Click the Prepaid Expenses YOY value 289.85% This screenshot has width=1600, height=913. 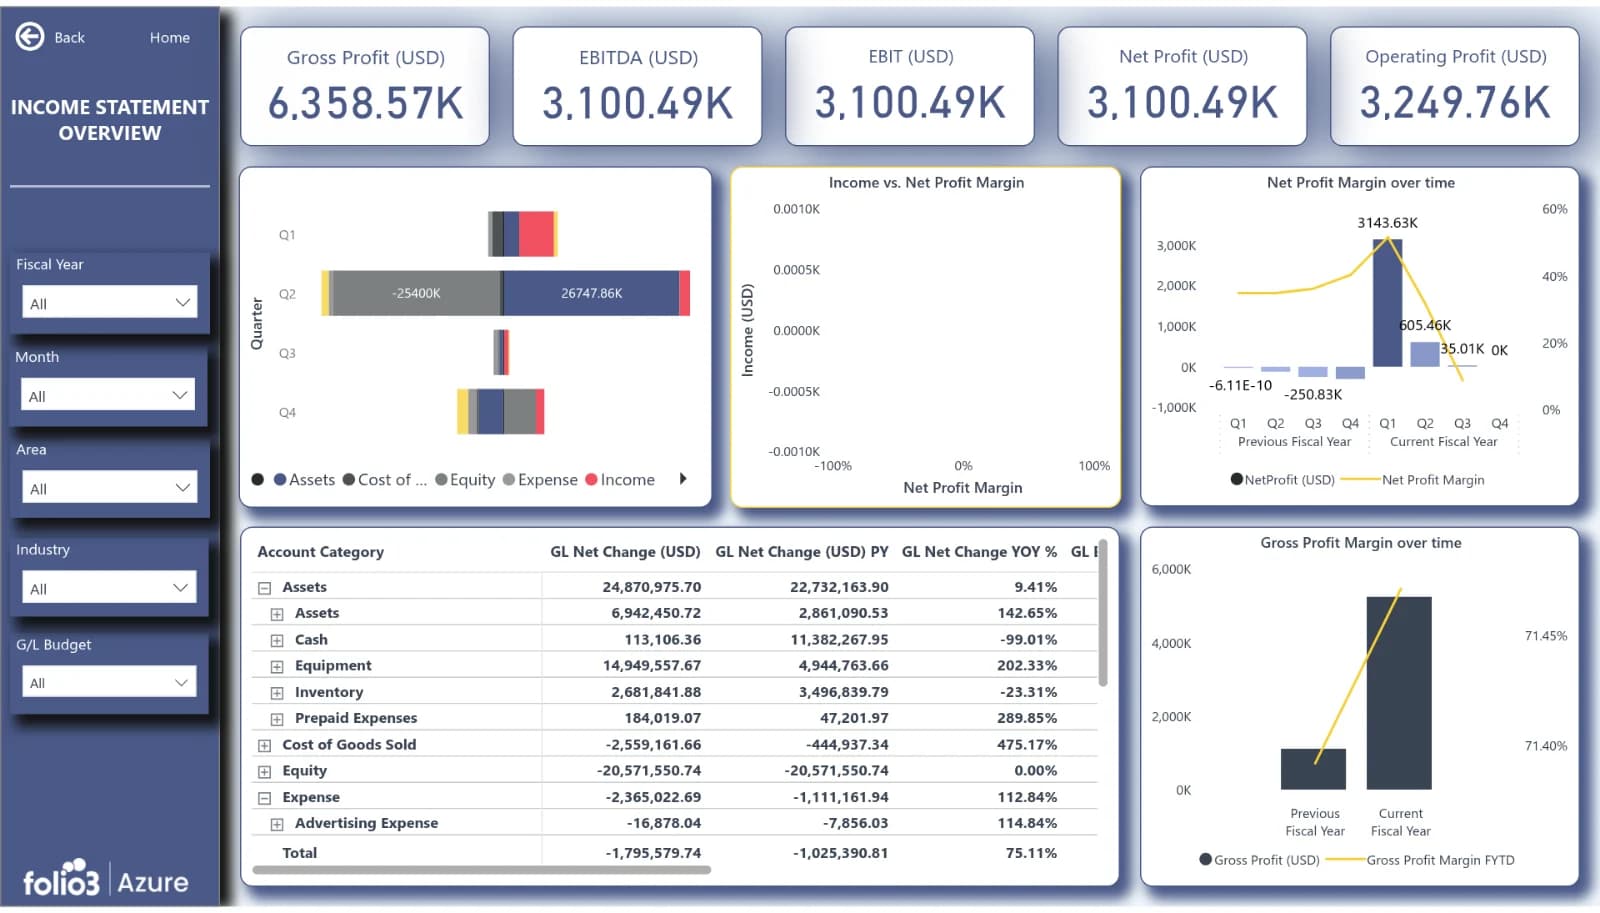[x=1027, y=718]
